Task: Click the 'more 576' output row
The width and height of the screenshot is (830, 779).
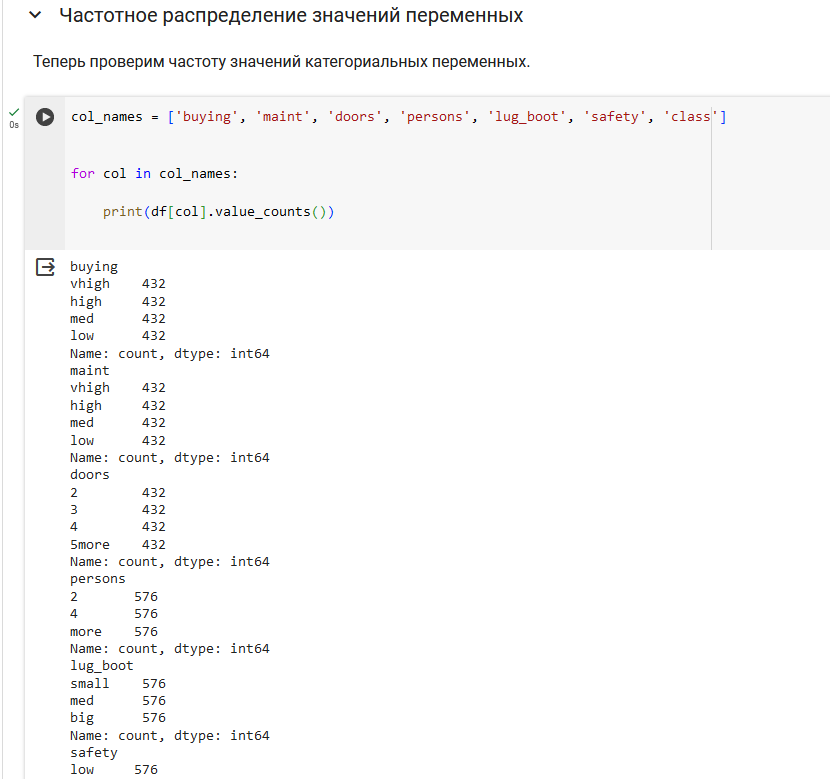Action: point(114,631)
